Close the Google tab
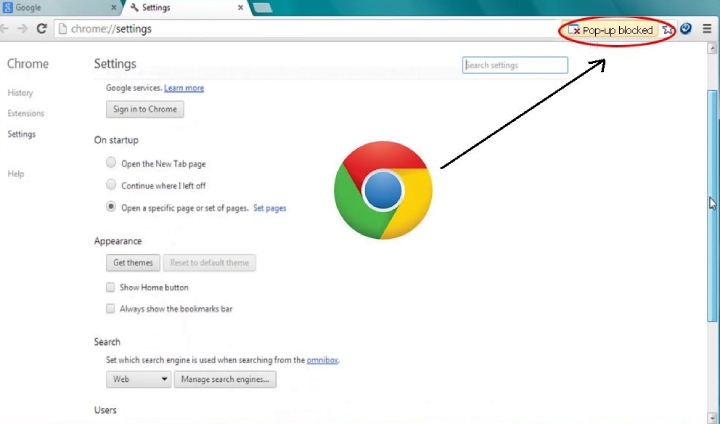This screenshot has width=720, height=424. [114, 8]
